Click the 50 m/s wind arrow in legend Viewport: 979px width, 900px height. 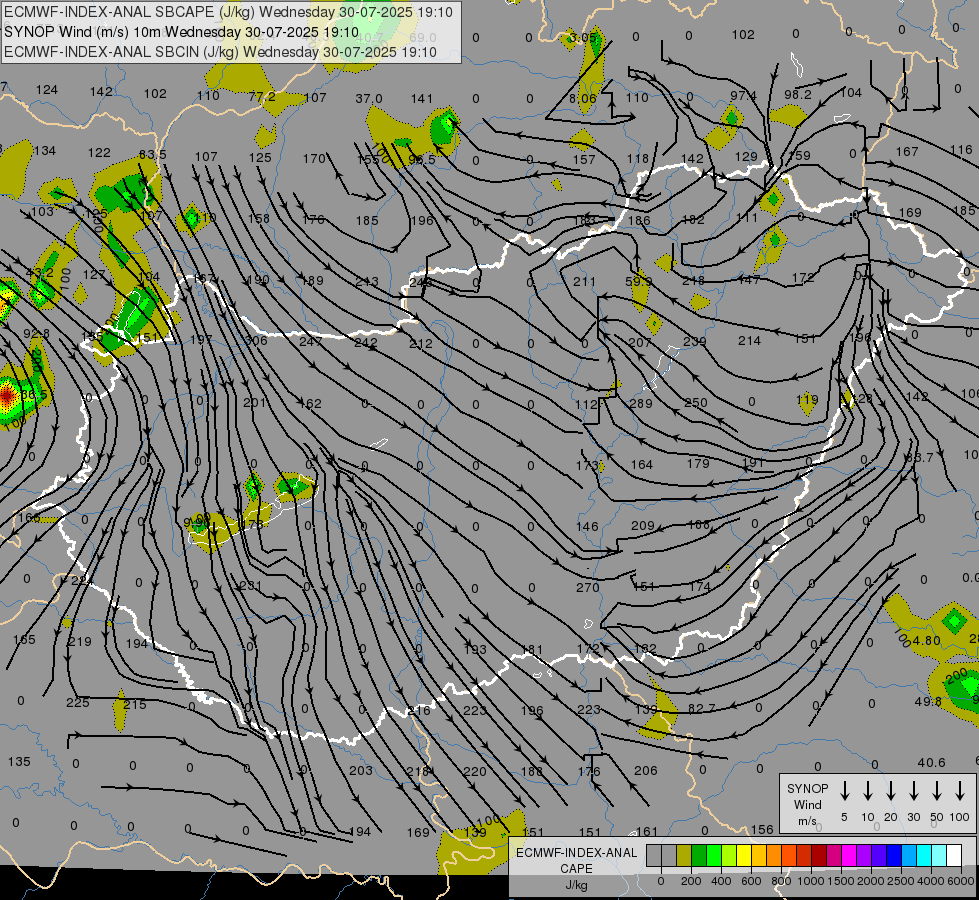[x=937, y=791]
